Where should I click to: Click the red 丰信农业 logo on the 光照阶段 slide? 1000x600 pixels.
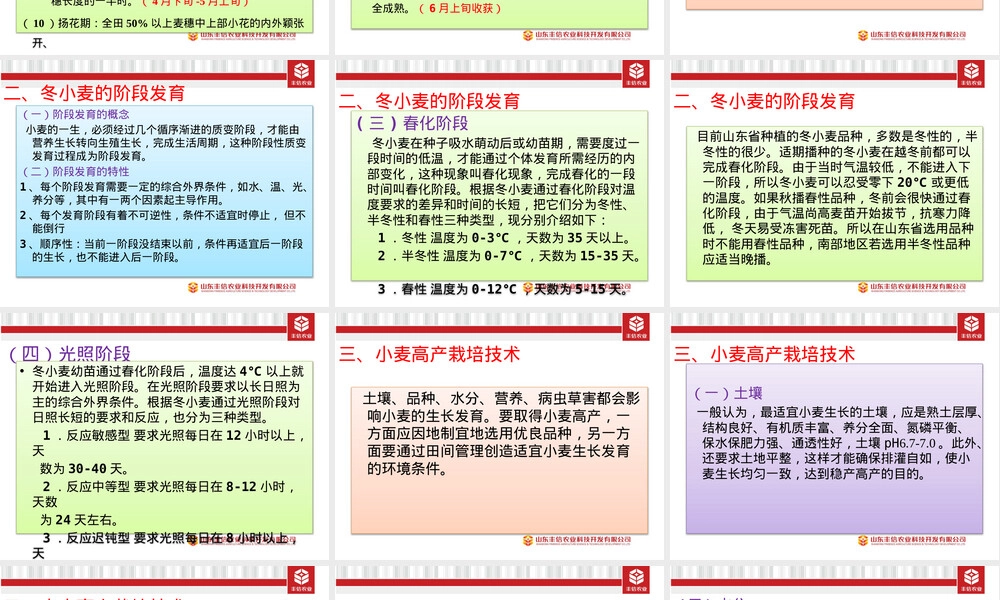(x=301, y=326)
